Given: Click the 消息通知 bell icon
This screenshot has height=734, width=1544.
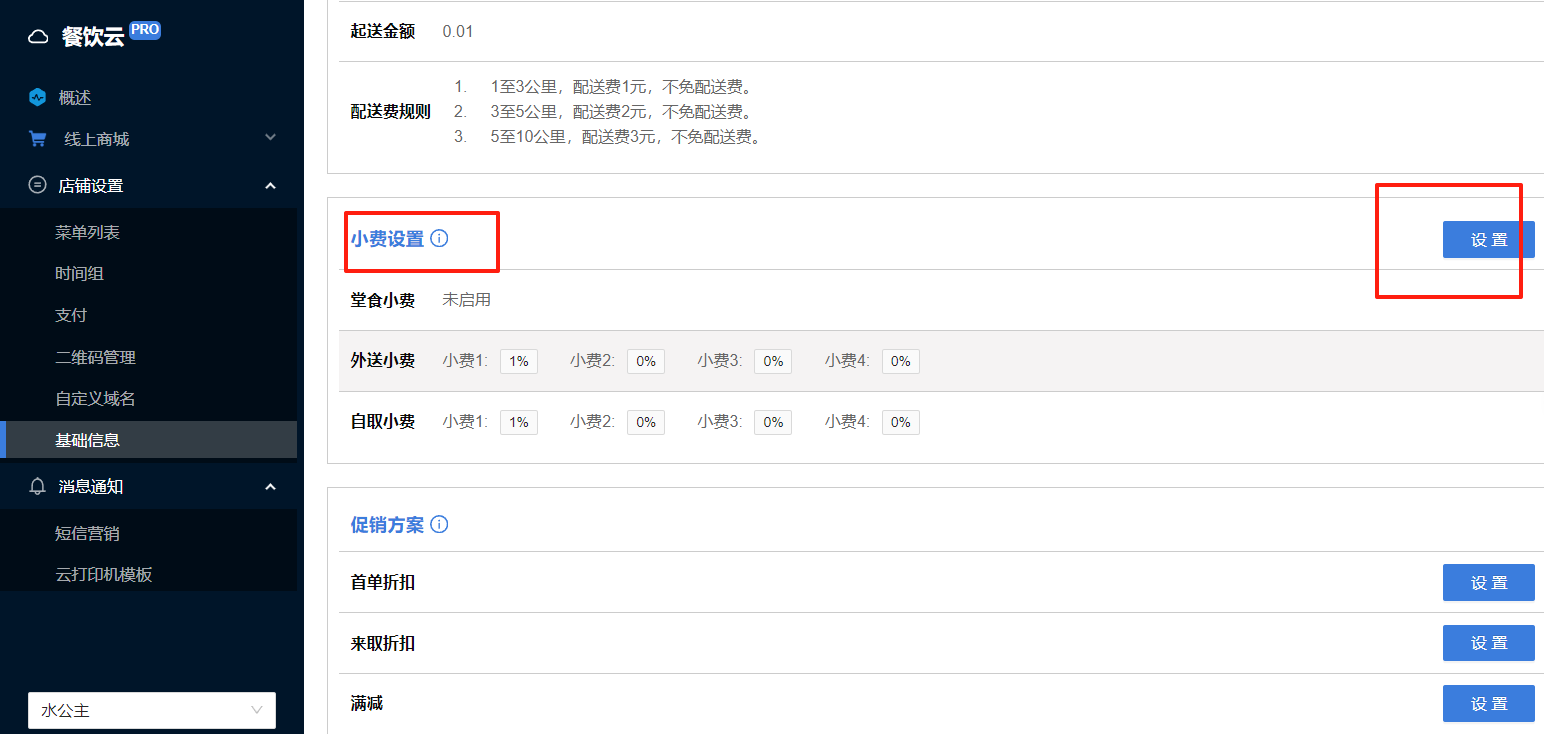Looking at the screenshot, I should [38, 486].
